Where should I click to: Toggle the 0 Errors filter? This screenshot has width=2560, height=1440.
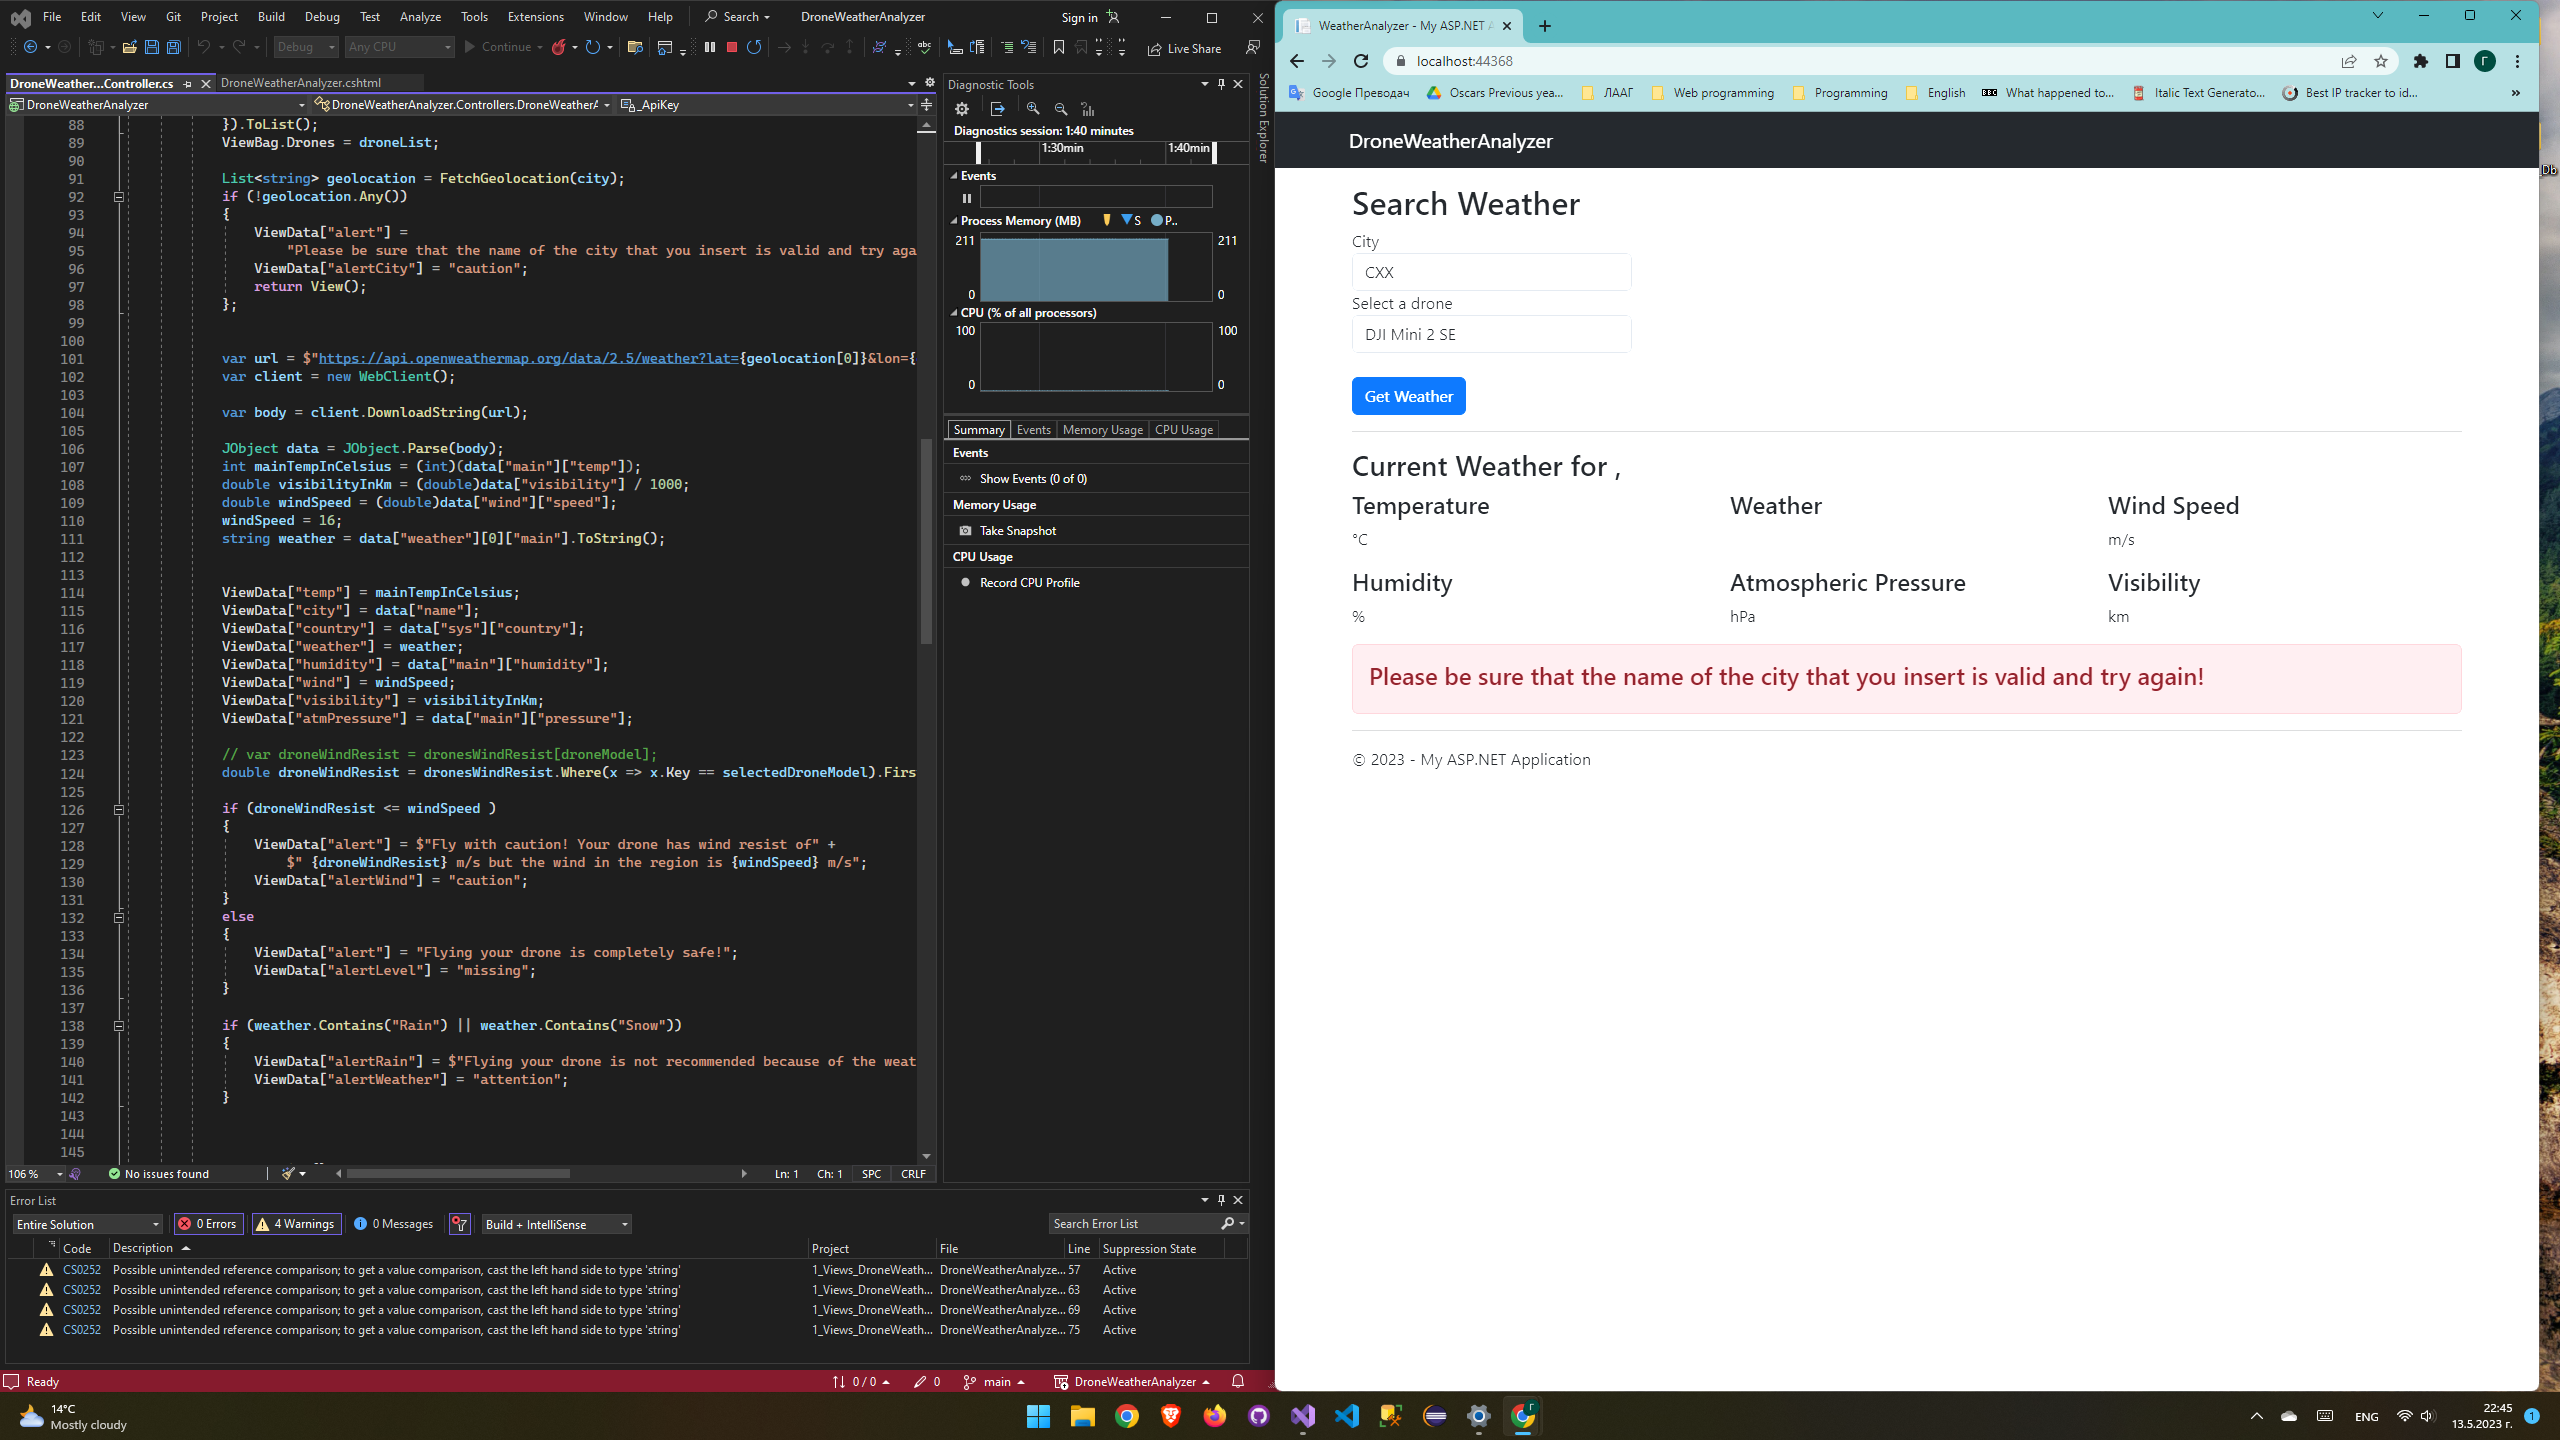pyautogui.click(x=207, y=1223)
